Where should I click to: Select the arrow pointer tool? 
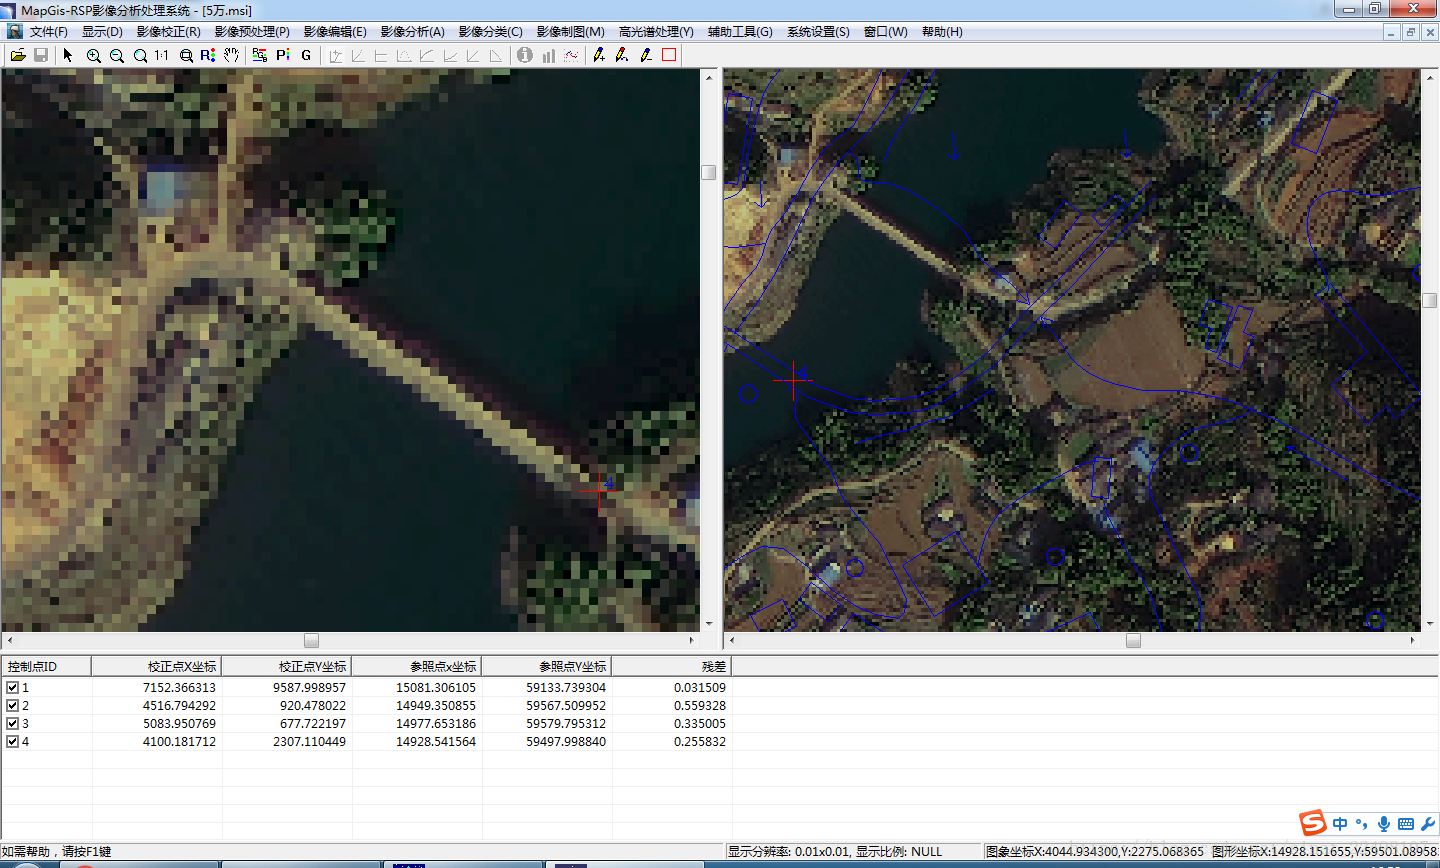coord(68,55)
